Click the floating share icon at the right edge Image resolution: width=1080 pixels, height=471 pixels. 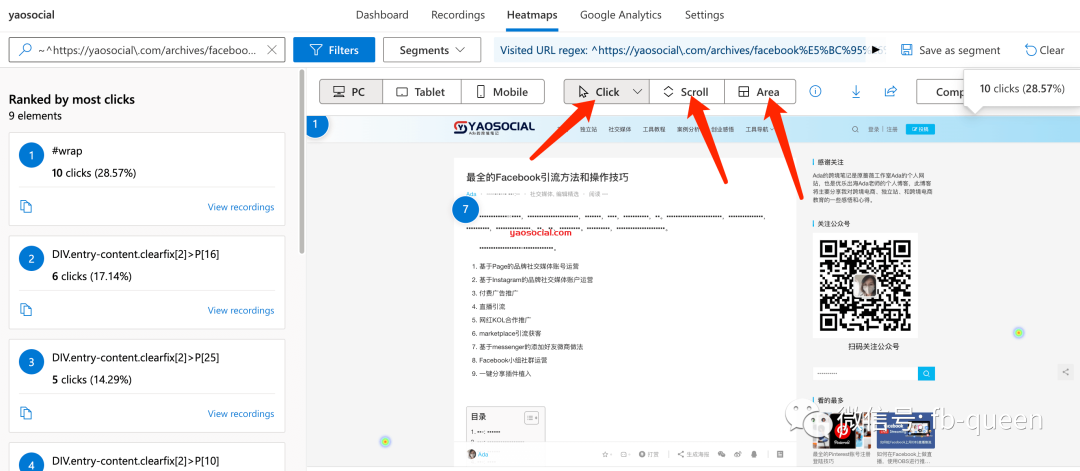[1066, 372]
